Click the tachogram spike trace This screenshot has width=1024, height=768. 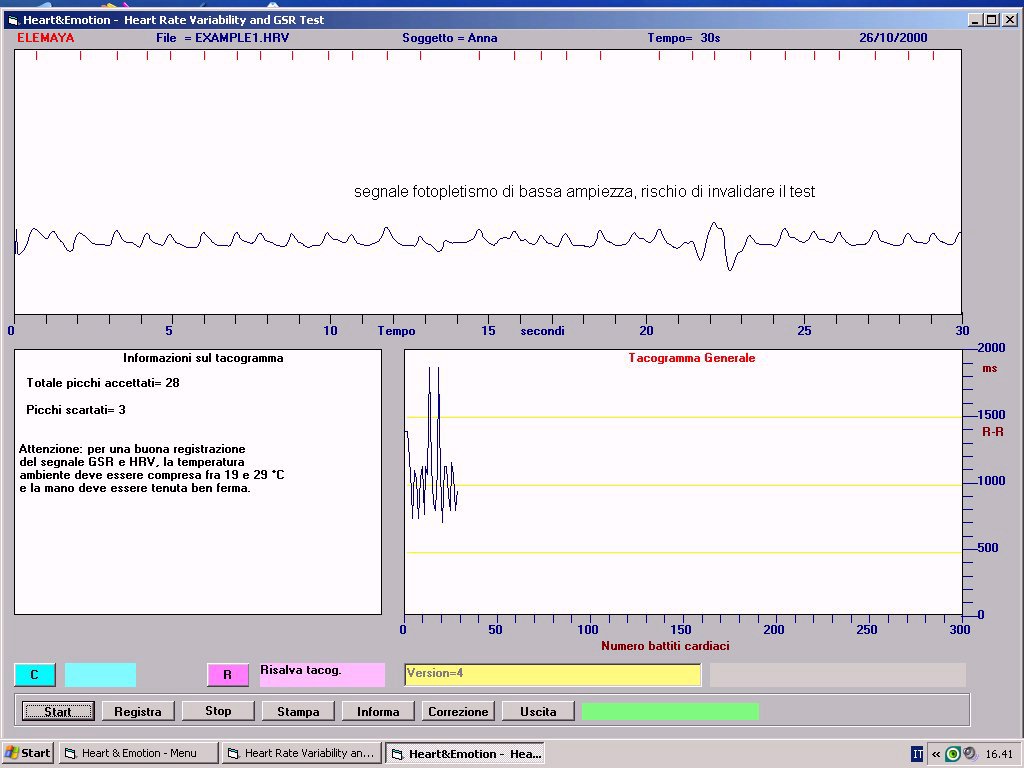[431, 444]
